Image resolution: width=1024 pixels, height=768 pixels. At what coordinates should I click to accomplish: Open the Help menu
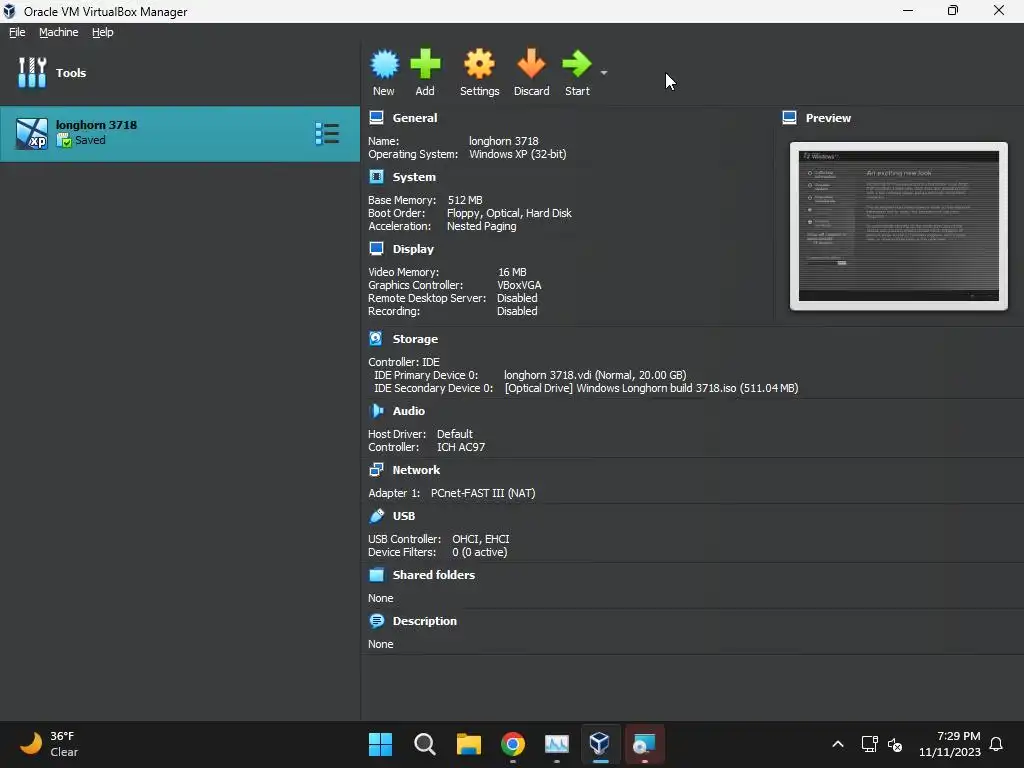[103, 32]
